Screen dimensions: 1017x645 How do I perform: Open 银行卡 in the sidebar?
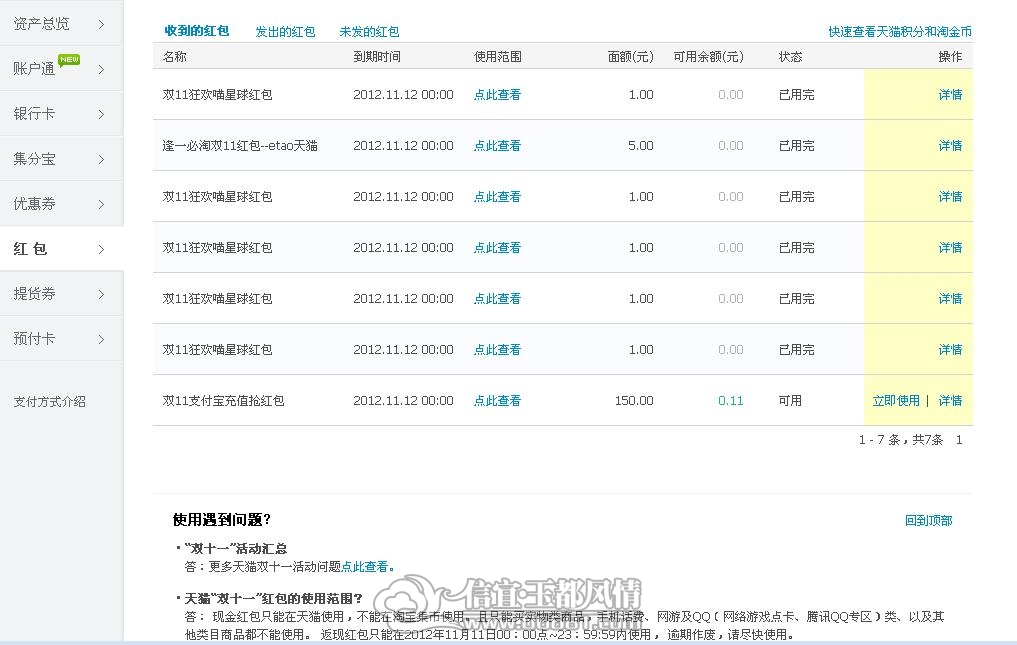click(x=34, y=114)
